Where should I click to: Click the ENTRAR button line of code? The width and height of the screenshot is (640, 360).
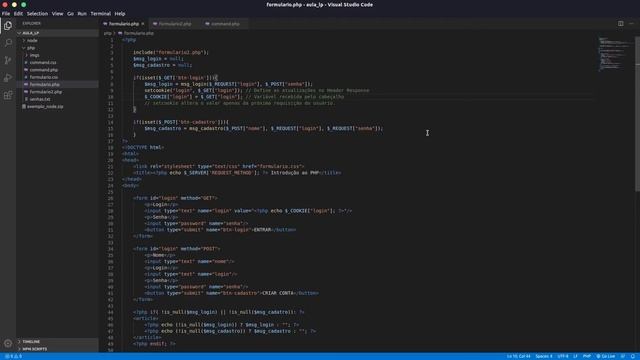pos(220,230)
